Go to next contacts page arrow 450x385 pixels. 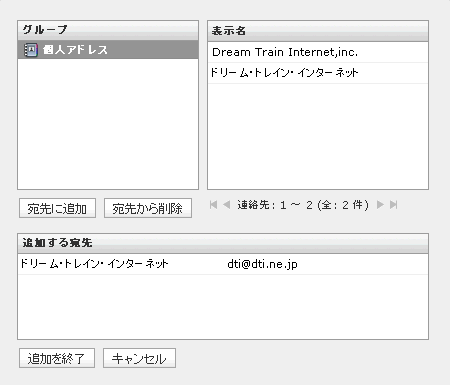(380, 205)
